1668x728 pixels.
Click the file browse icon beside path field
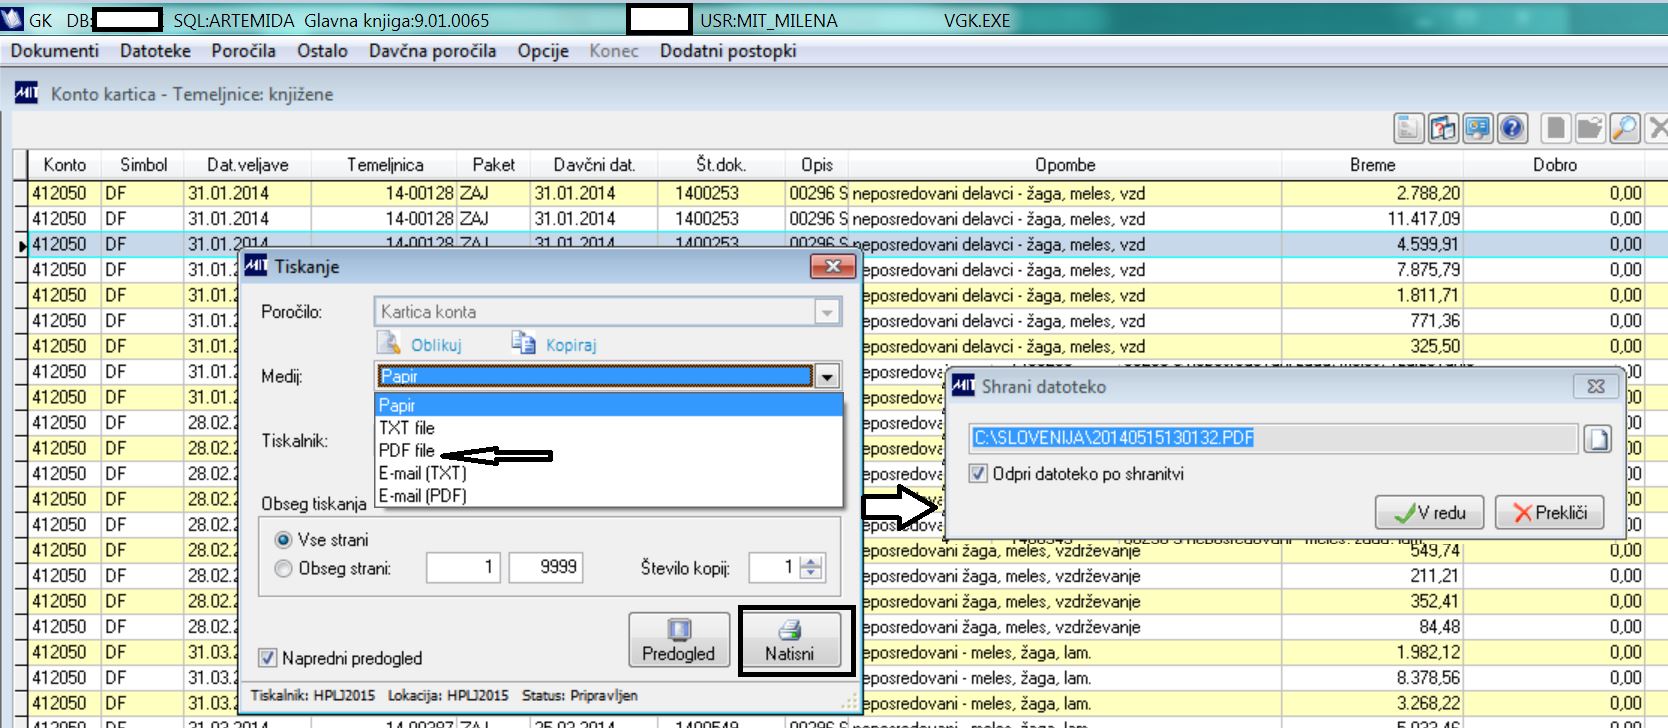click(x=1597, y=439)
